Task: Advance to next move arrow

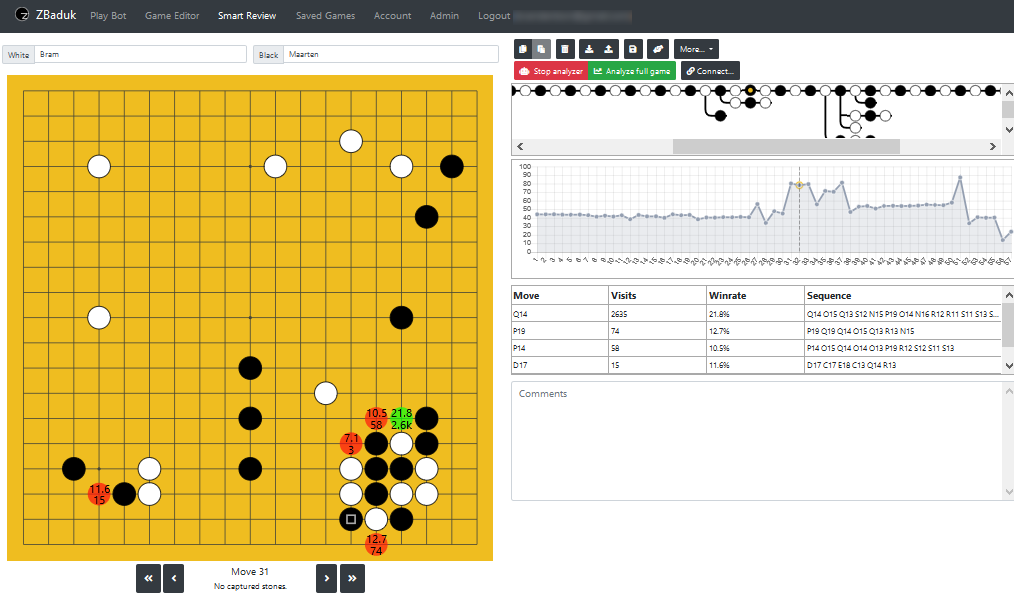Action: 326,577
